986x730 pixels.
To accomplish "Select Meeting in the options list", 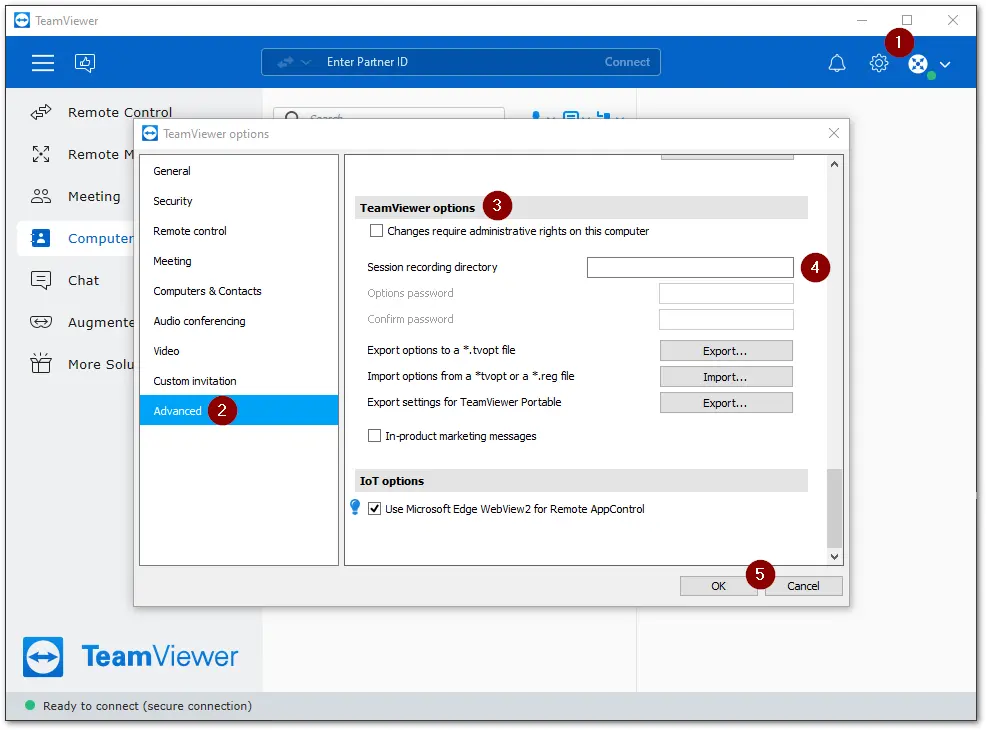I will click(x=239, y=261).
